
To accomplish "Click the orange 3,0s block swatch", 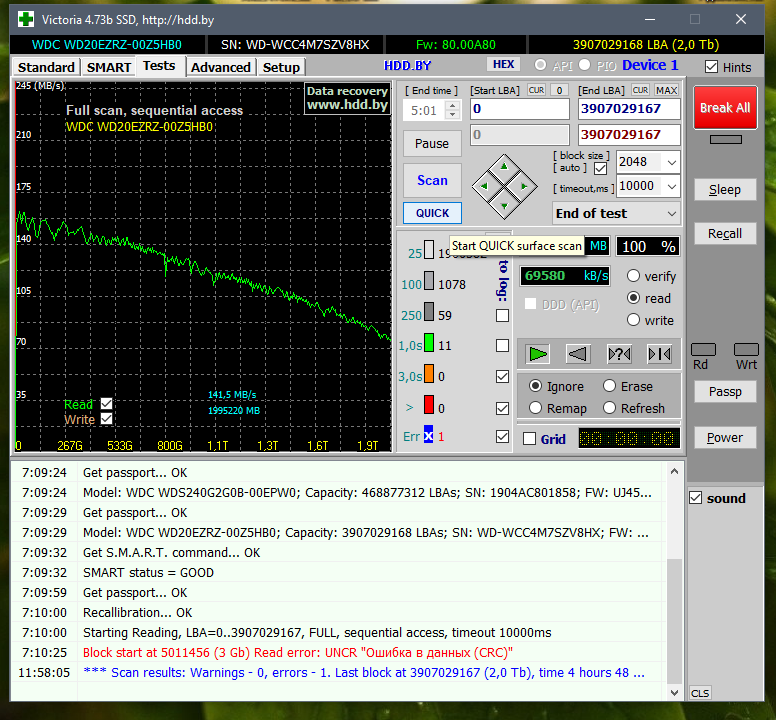I will (429, 374).
